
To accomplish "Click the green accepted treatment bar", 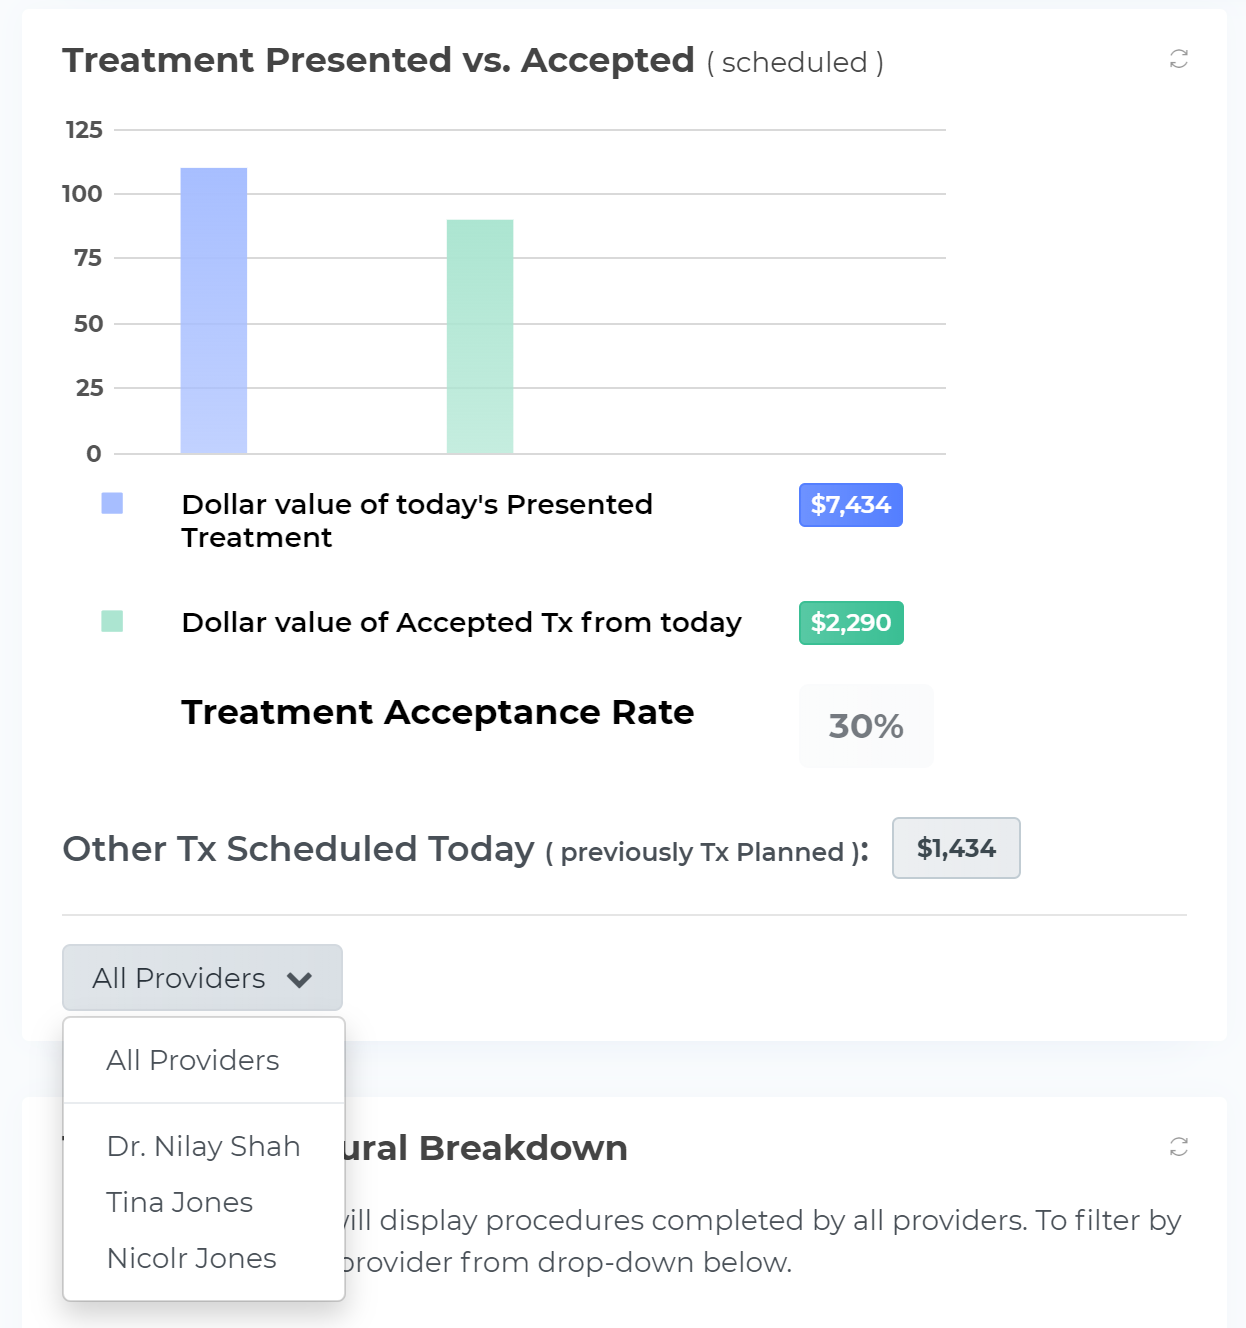I will pos(480,337).
